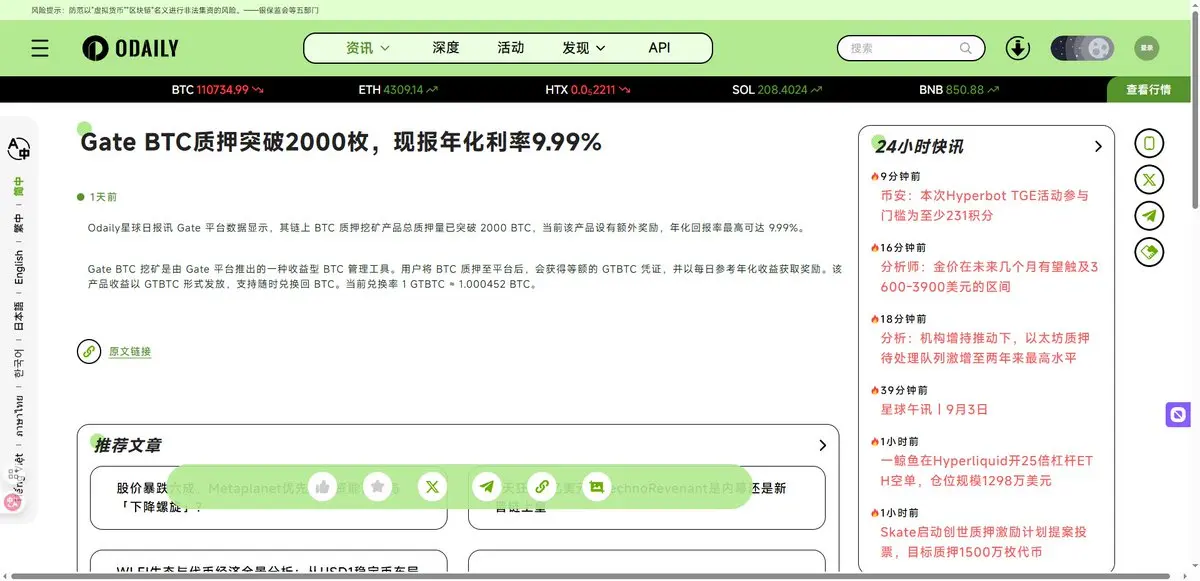Open news: 星球午讯 9月3日
This screenshot has height=581, width=1200.
click(x=934, y=410)
